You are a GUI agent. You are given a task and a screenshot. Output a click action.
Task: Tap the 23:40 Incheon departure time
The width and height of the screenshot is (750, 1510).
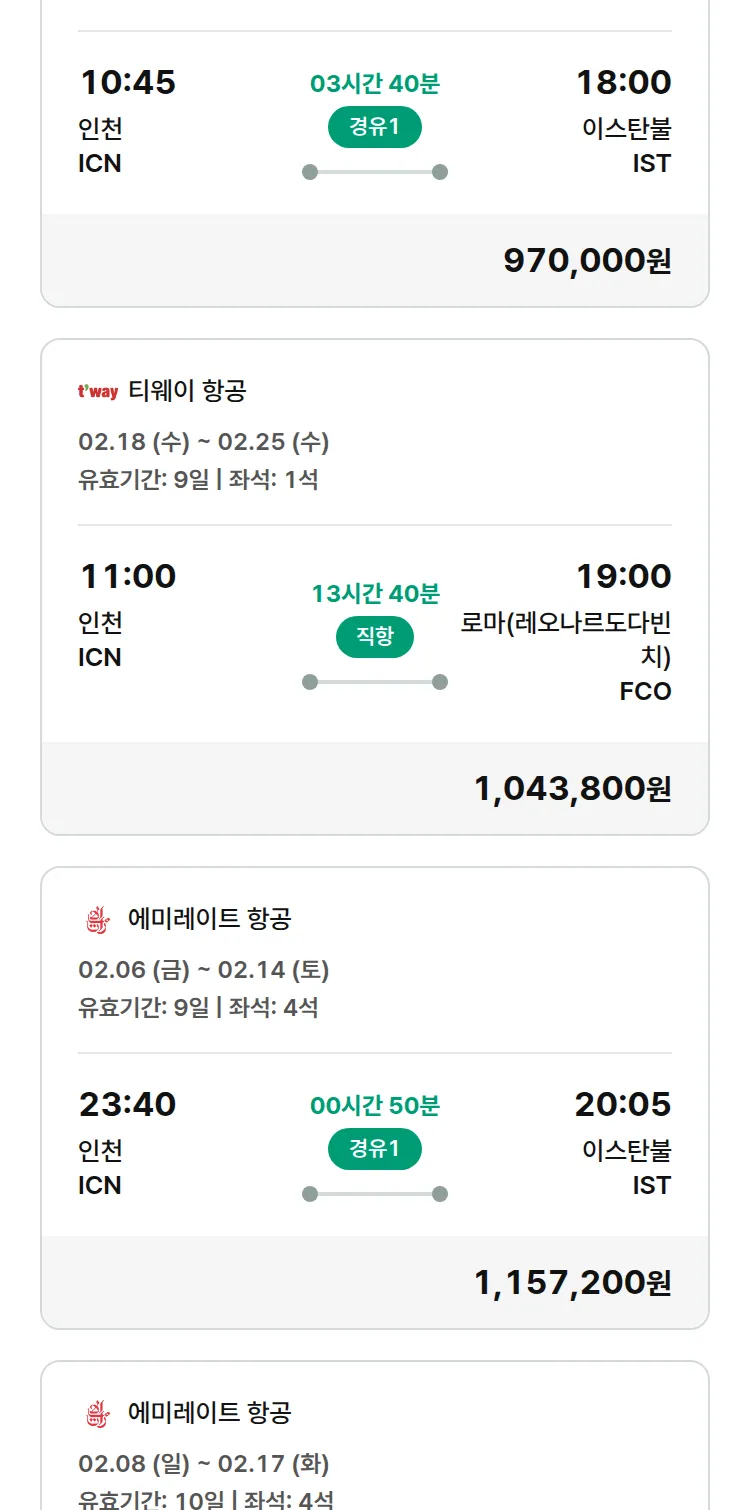128,1104
